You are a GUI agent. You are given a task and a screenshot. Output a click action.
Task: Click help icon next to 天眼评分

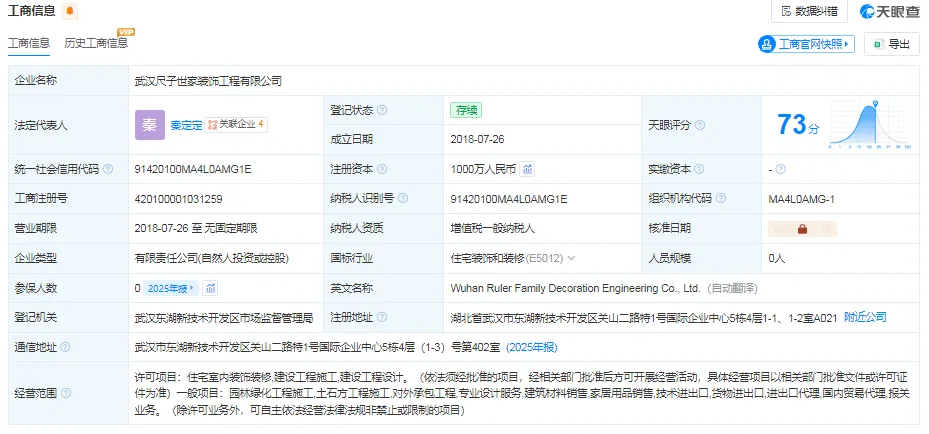(700, 125)
